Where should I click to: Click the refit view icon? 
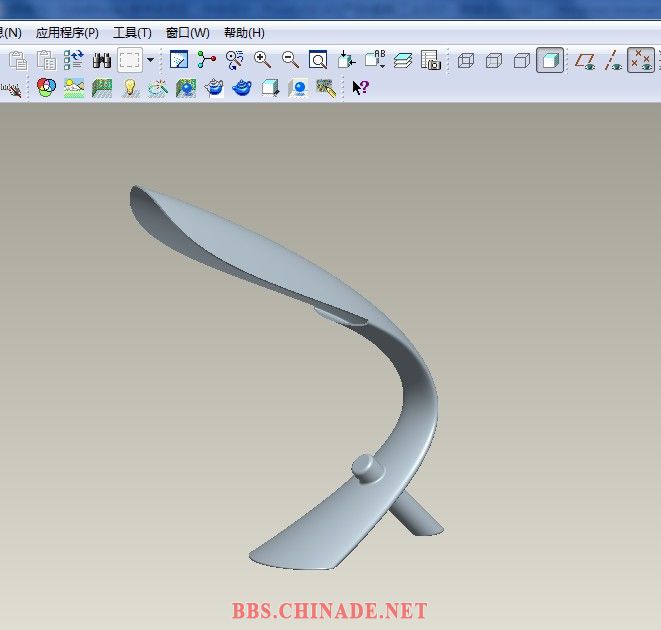pyautogui.click(x=318, y=61)
